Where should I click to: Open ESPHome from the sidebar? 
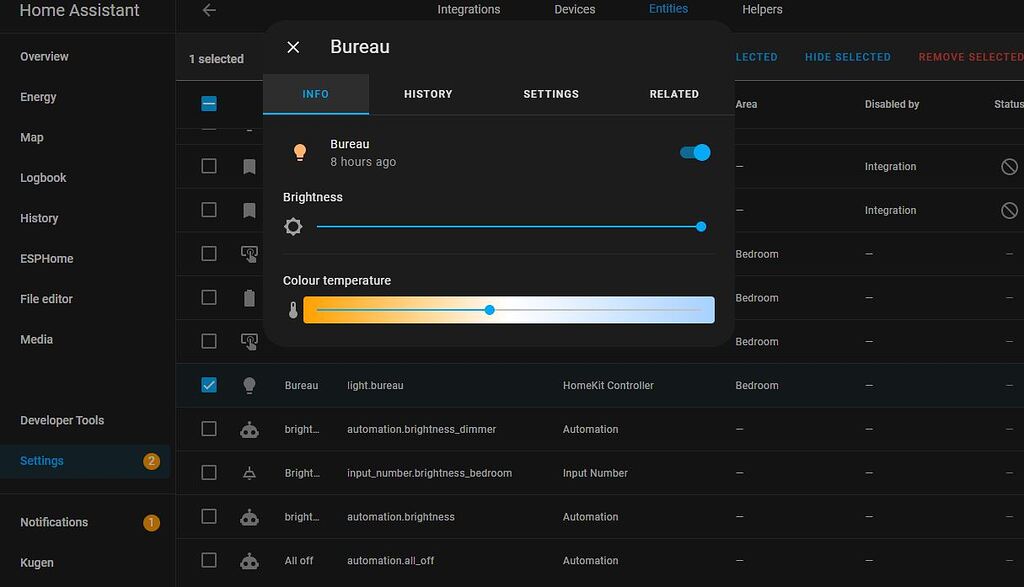pyautogui.click(x=47, y=258)
